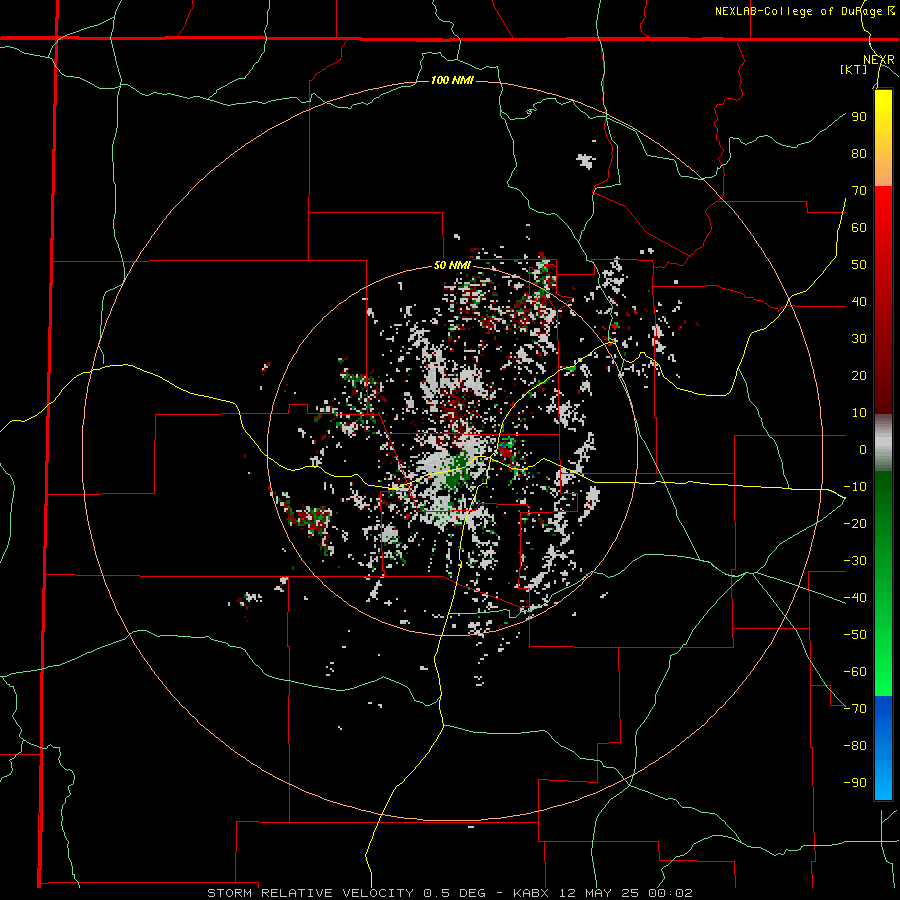This screenshot has width=900, height=900.
Task: Click the blue bottom segment of the color bar
Action: [883, 747]
